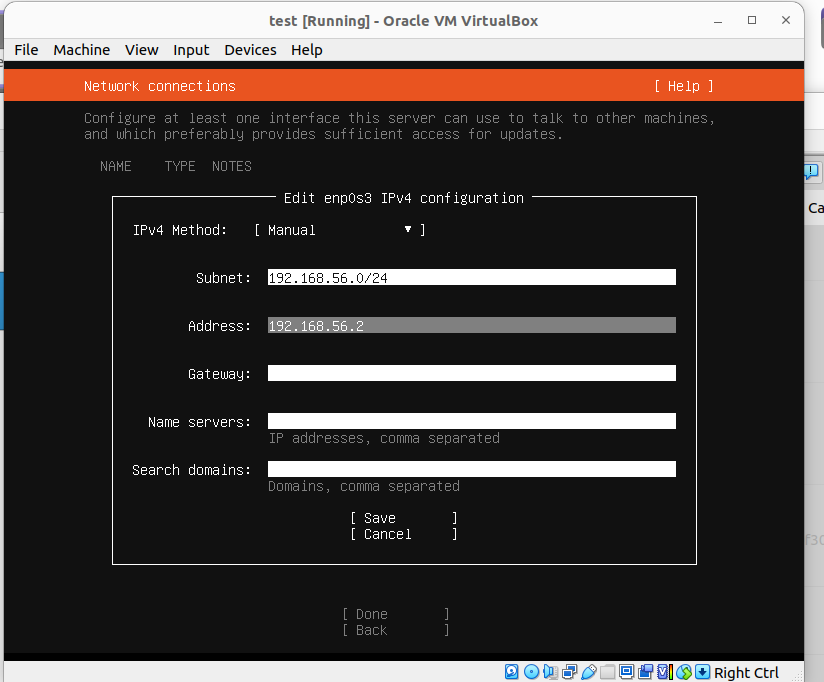Select the Back button
This screenshot has height=682, width=824.
(x=396, y=630)
